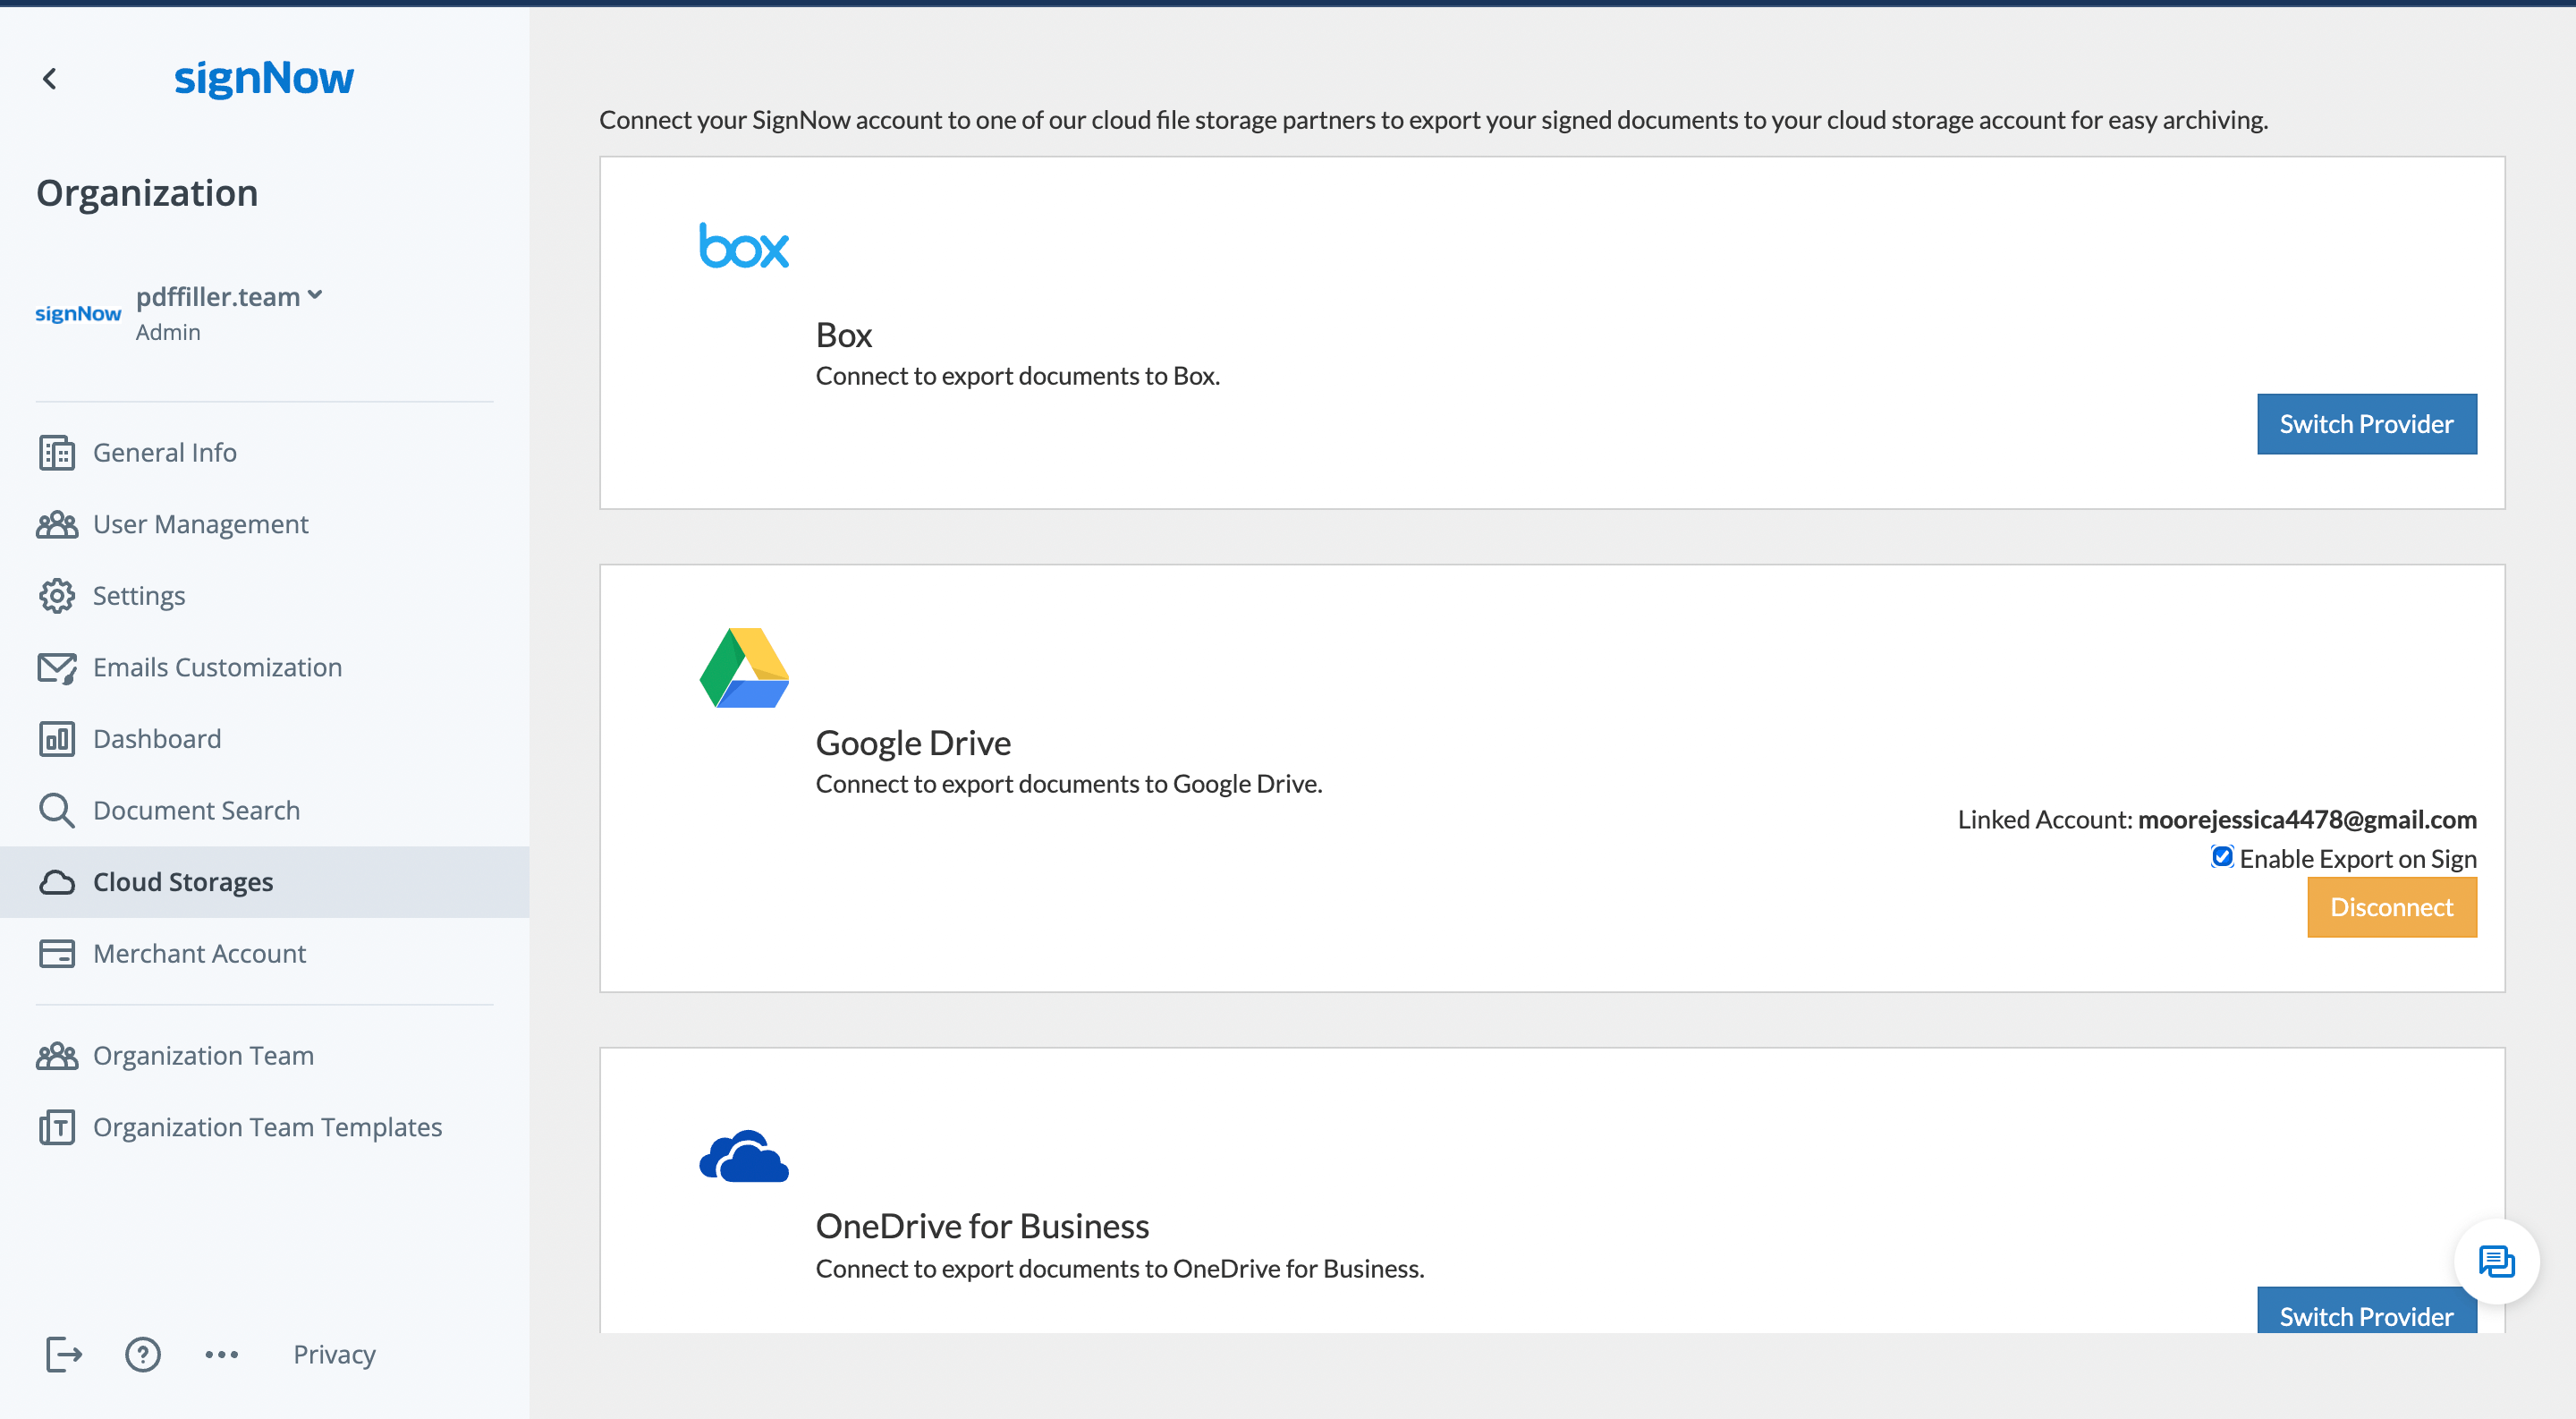
Task: Open the General Info section
Action: (164, 452)
